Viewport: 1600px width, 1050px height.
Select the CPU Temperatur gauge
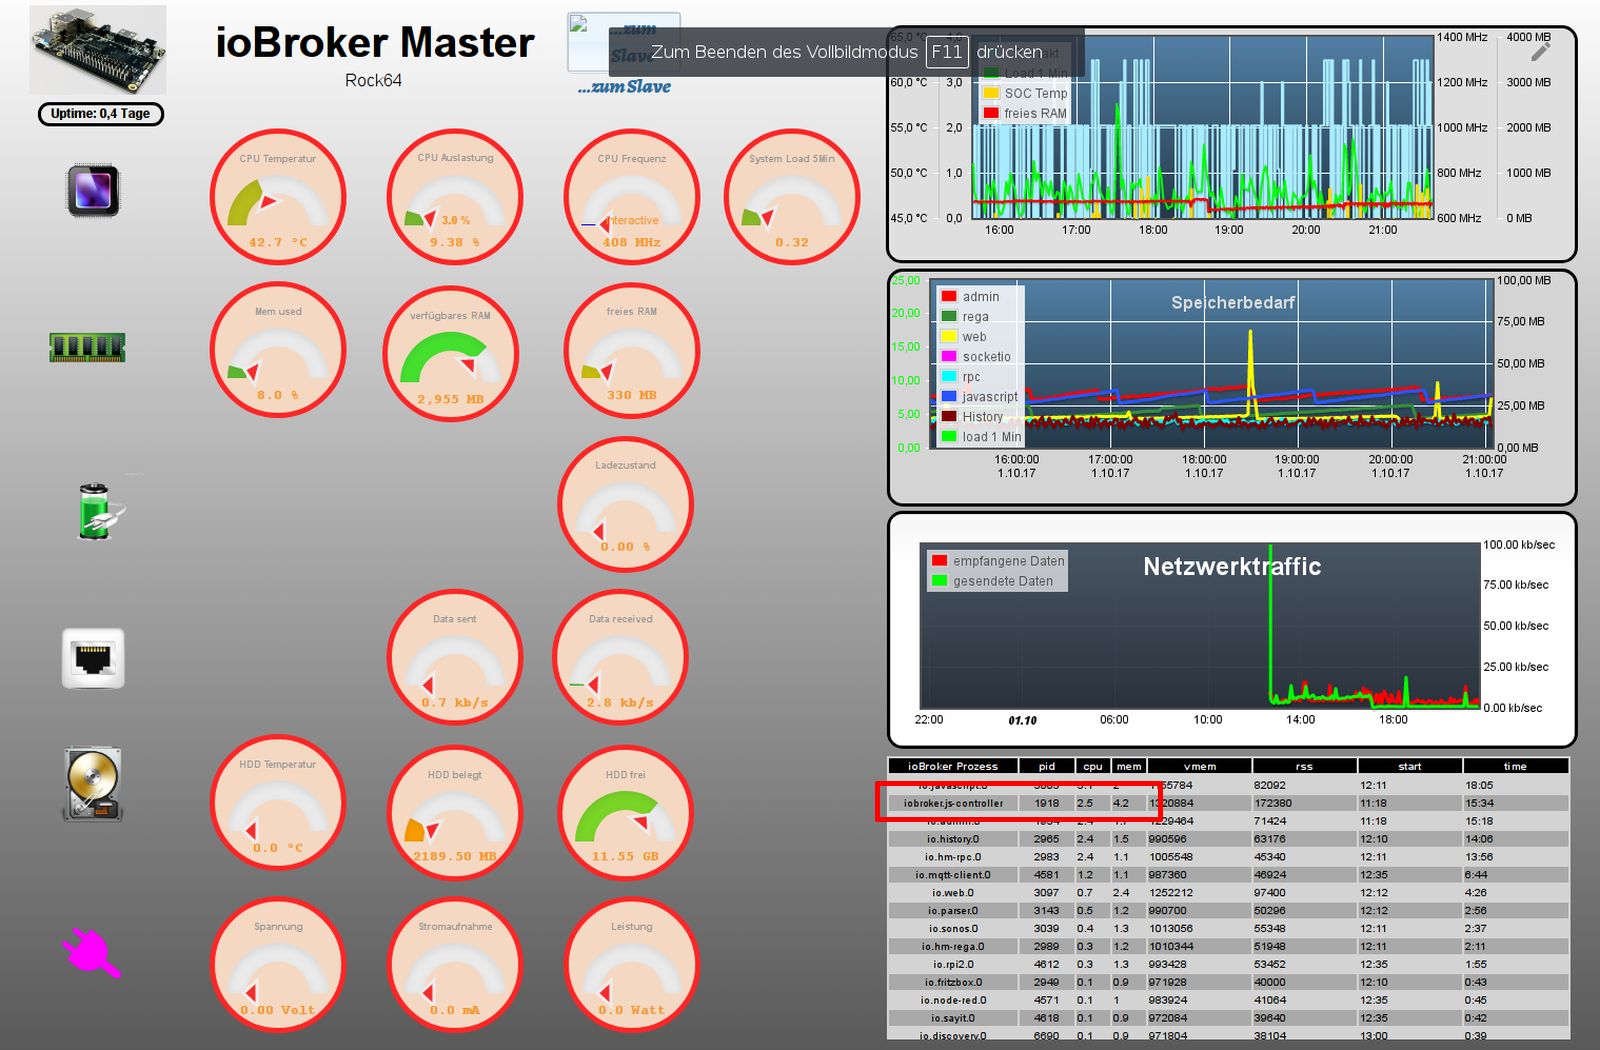click(277, 197)
